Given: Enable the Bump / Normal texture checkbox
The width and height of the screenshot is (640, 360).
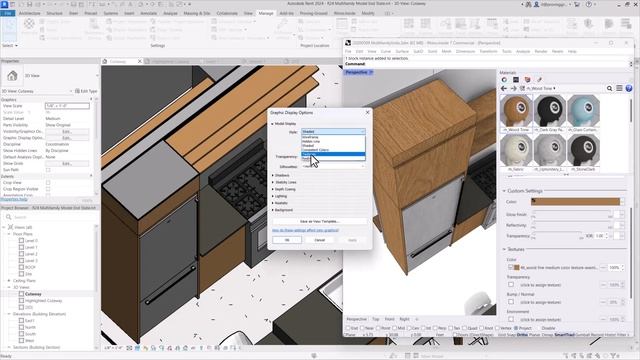Looking at the screenshot, I should (511, 302).
